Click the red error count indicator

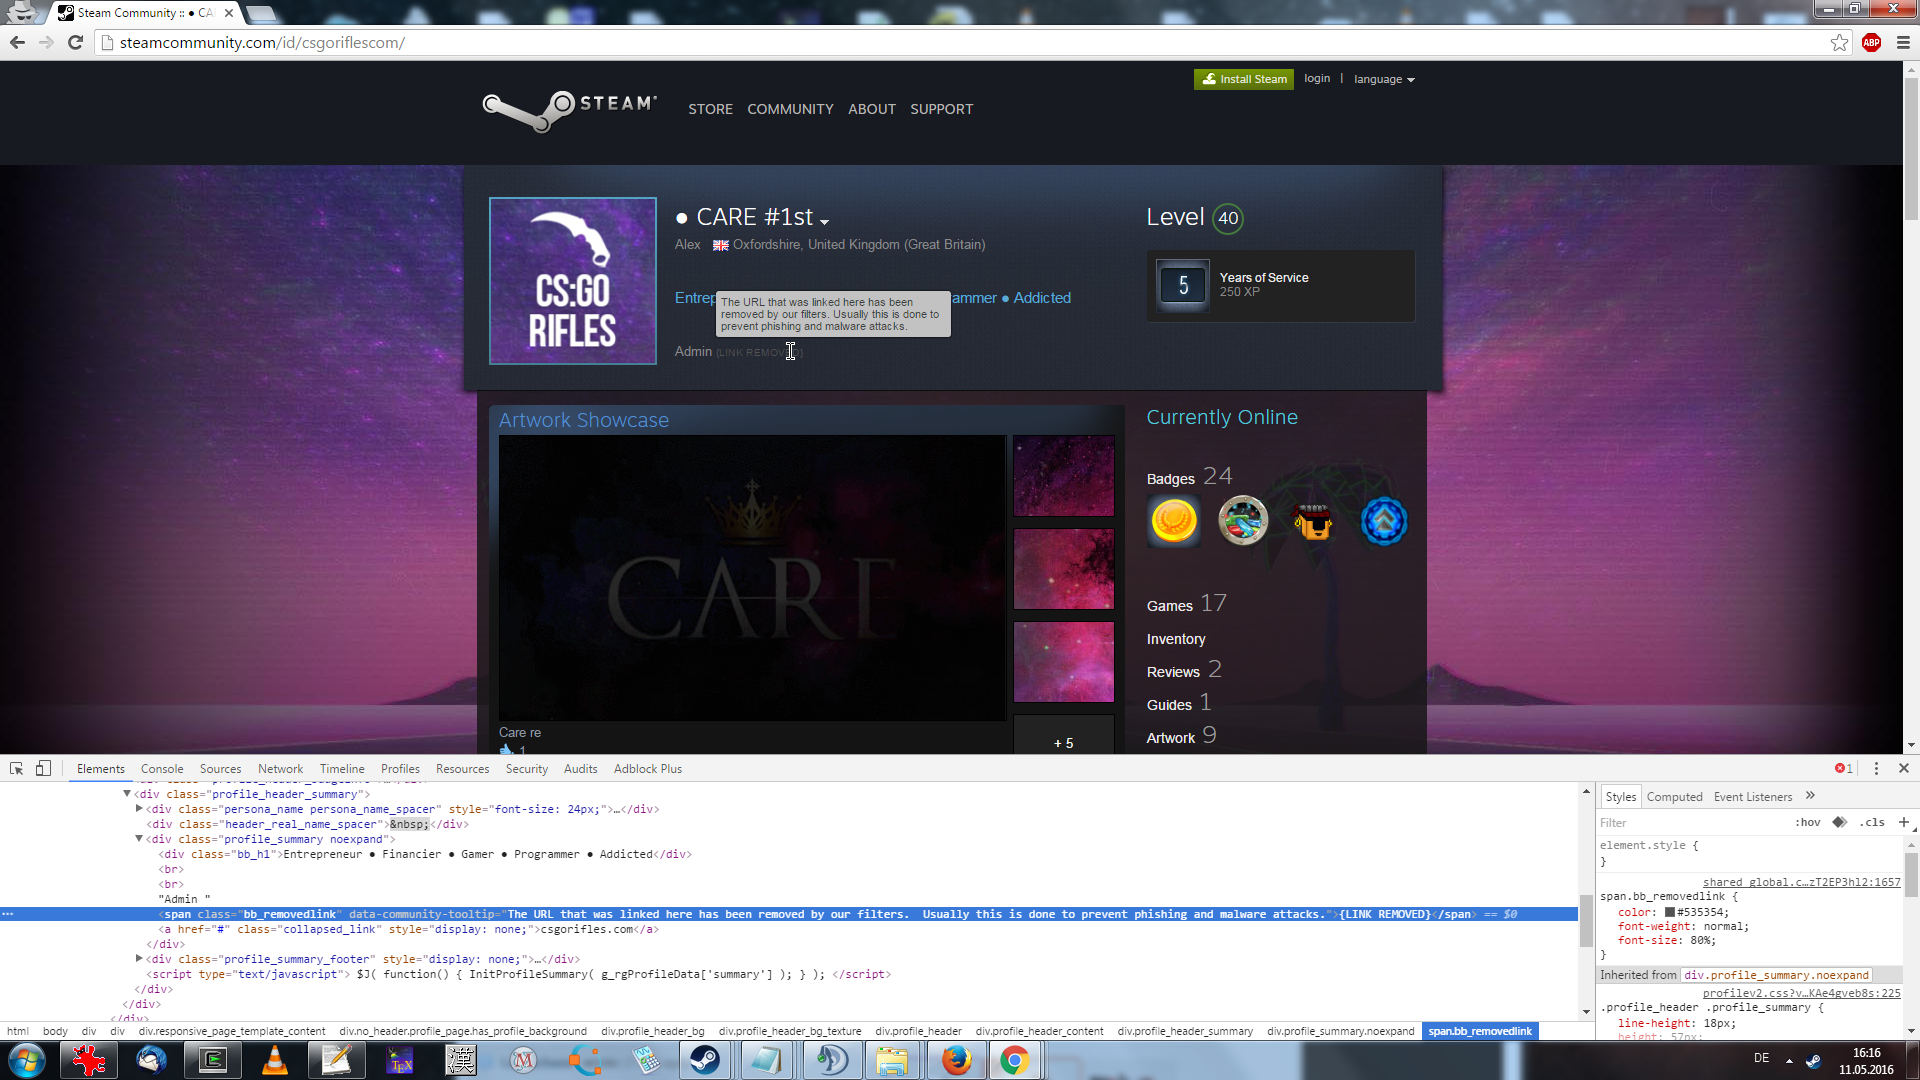coord(1843,768)
